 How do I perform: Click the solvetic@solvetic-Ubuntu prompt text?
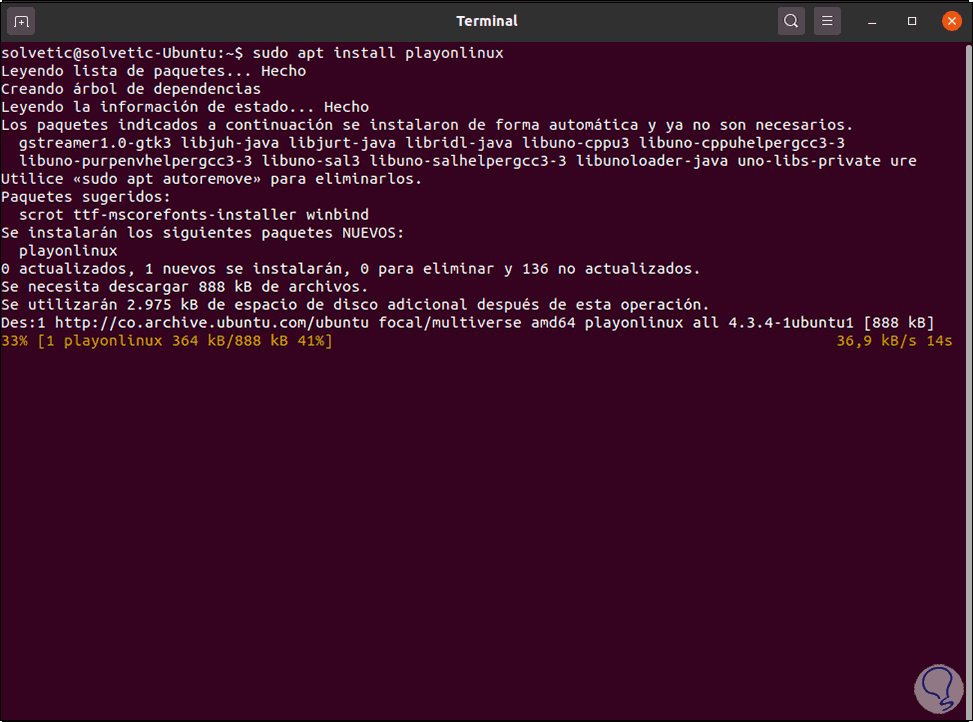point(110,53)
